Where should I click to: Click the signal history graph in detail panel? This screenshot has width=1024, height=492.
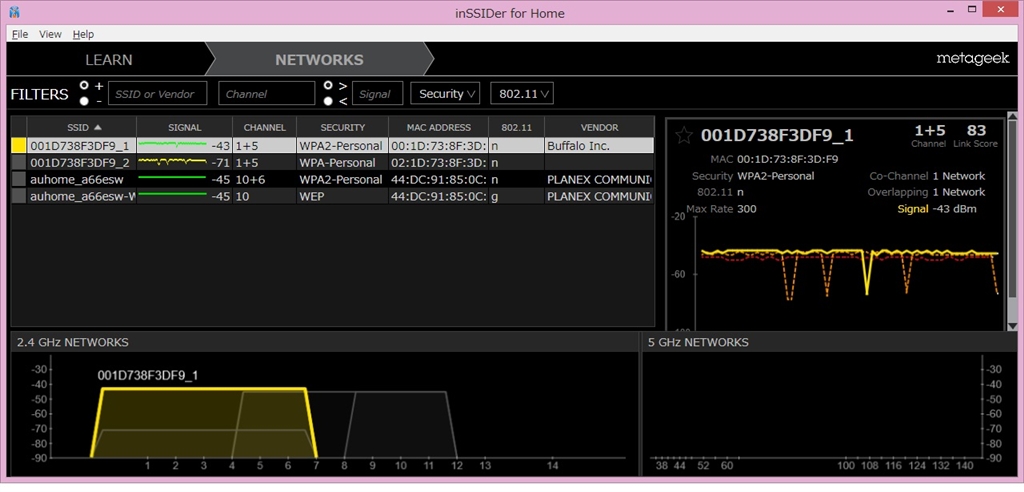[849, 274]
